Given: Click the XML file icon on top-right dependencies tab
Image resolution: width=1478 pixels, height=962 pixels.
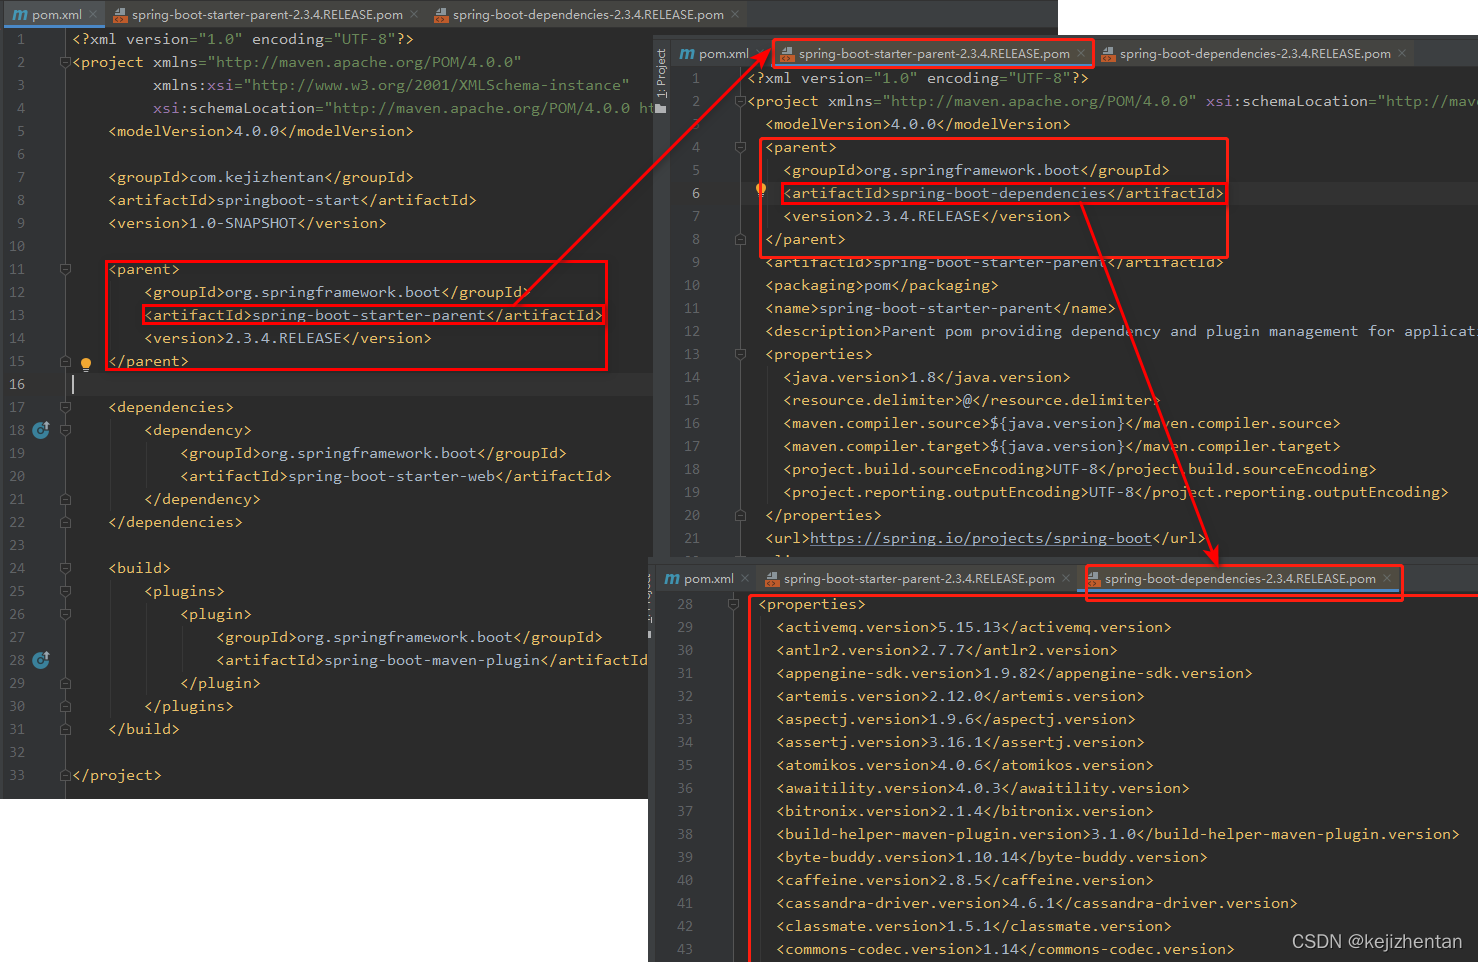Looking at the screenshot, I should [1108, 54].
